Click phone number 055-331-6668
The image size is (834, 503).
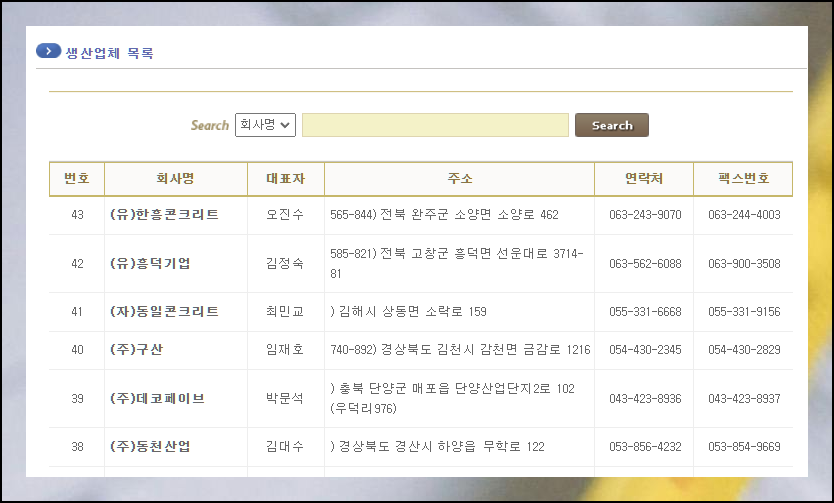[645, 311]
